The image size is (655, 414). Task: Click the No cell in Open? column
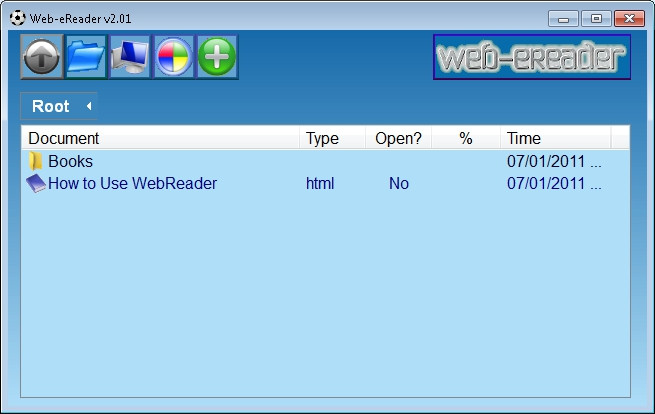[x=399, y=183]
